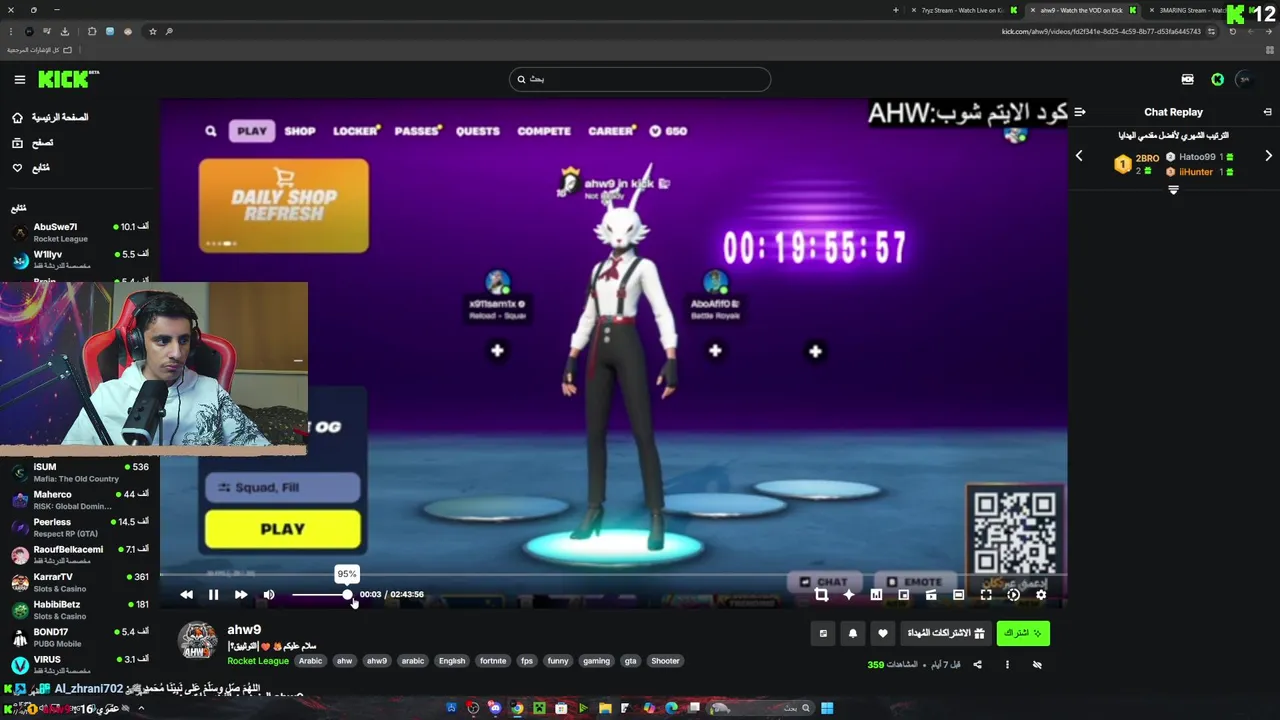This screenshot has width=1280, height=720.
Task: Rewind the video playback
Action: [186, 594]
